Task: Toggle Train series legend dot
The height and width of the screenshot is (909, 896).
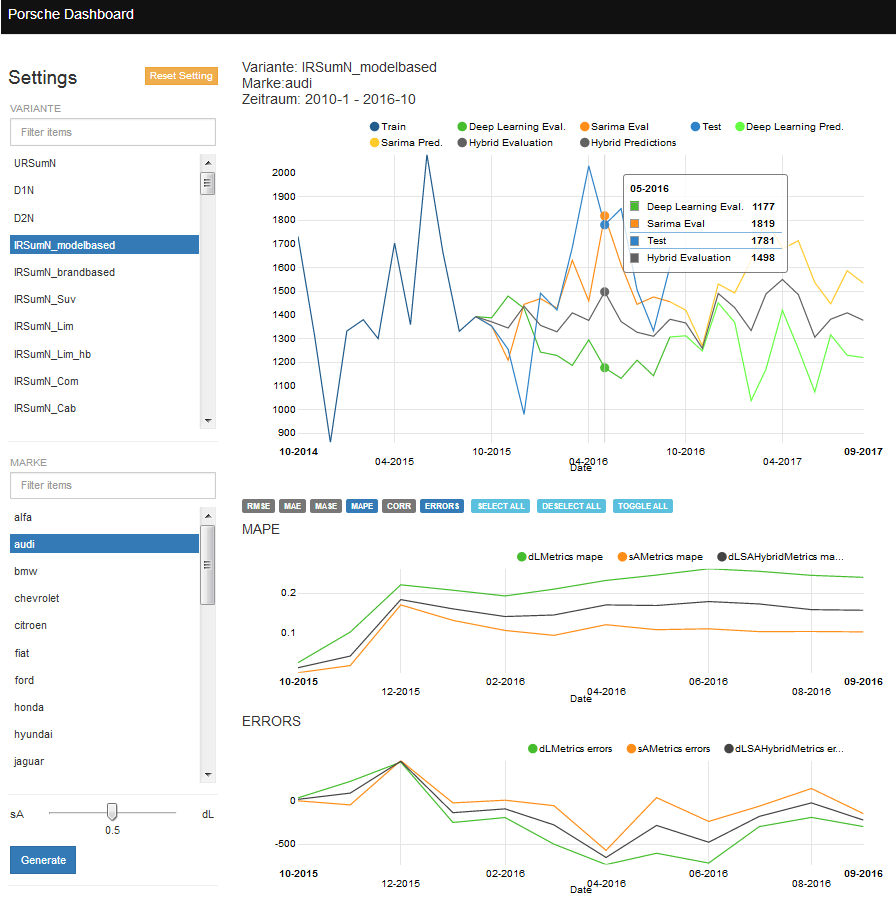Action: pyautogui.click(x=374, y=126)
